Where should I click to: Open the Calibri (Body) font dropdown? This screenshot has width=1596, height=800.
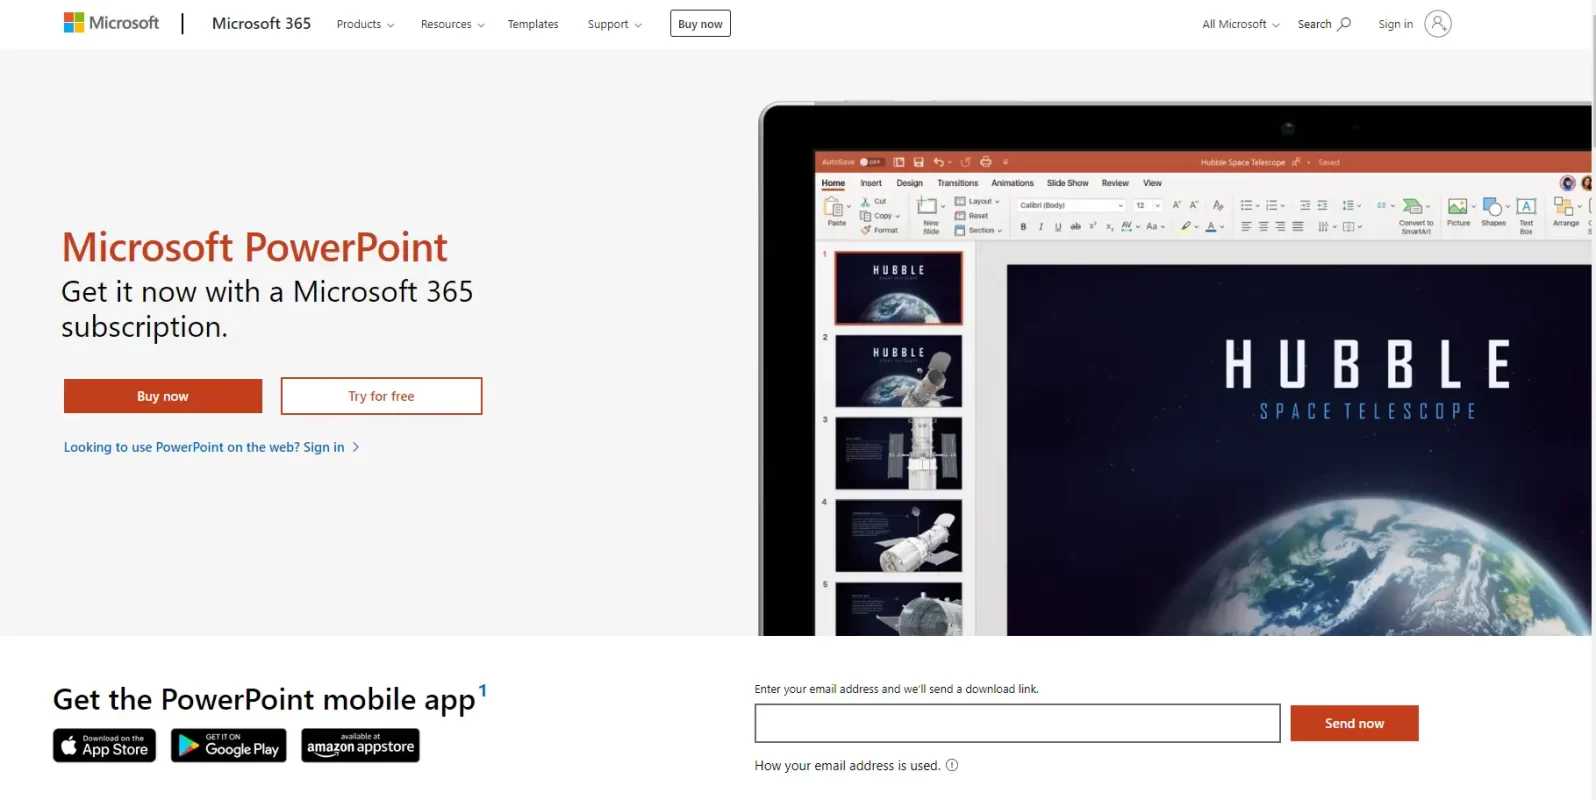click(x=1071, y=205)
